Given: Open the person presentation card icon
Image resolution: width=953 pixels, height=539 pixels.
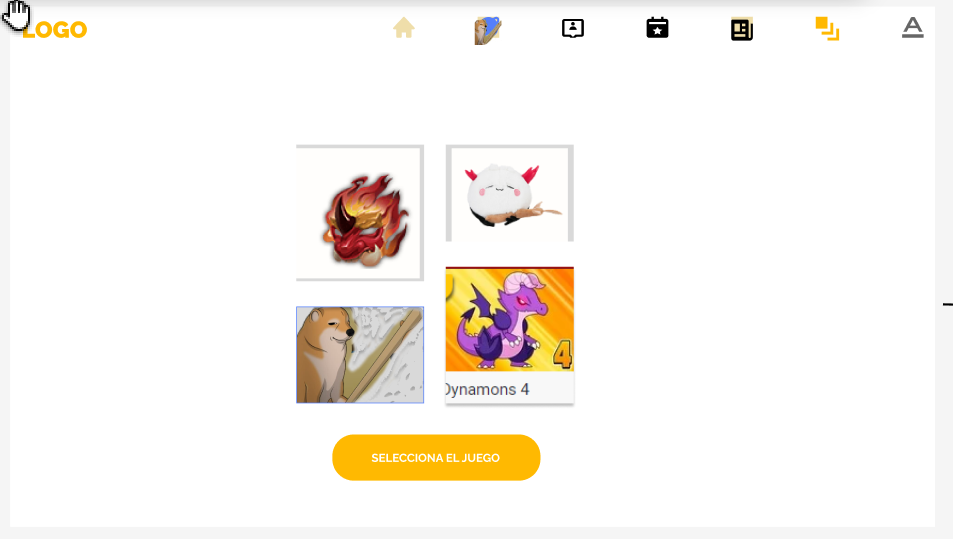Looking at the screenshot, I should pyautogui.click(x=573, y=28).
